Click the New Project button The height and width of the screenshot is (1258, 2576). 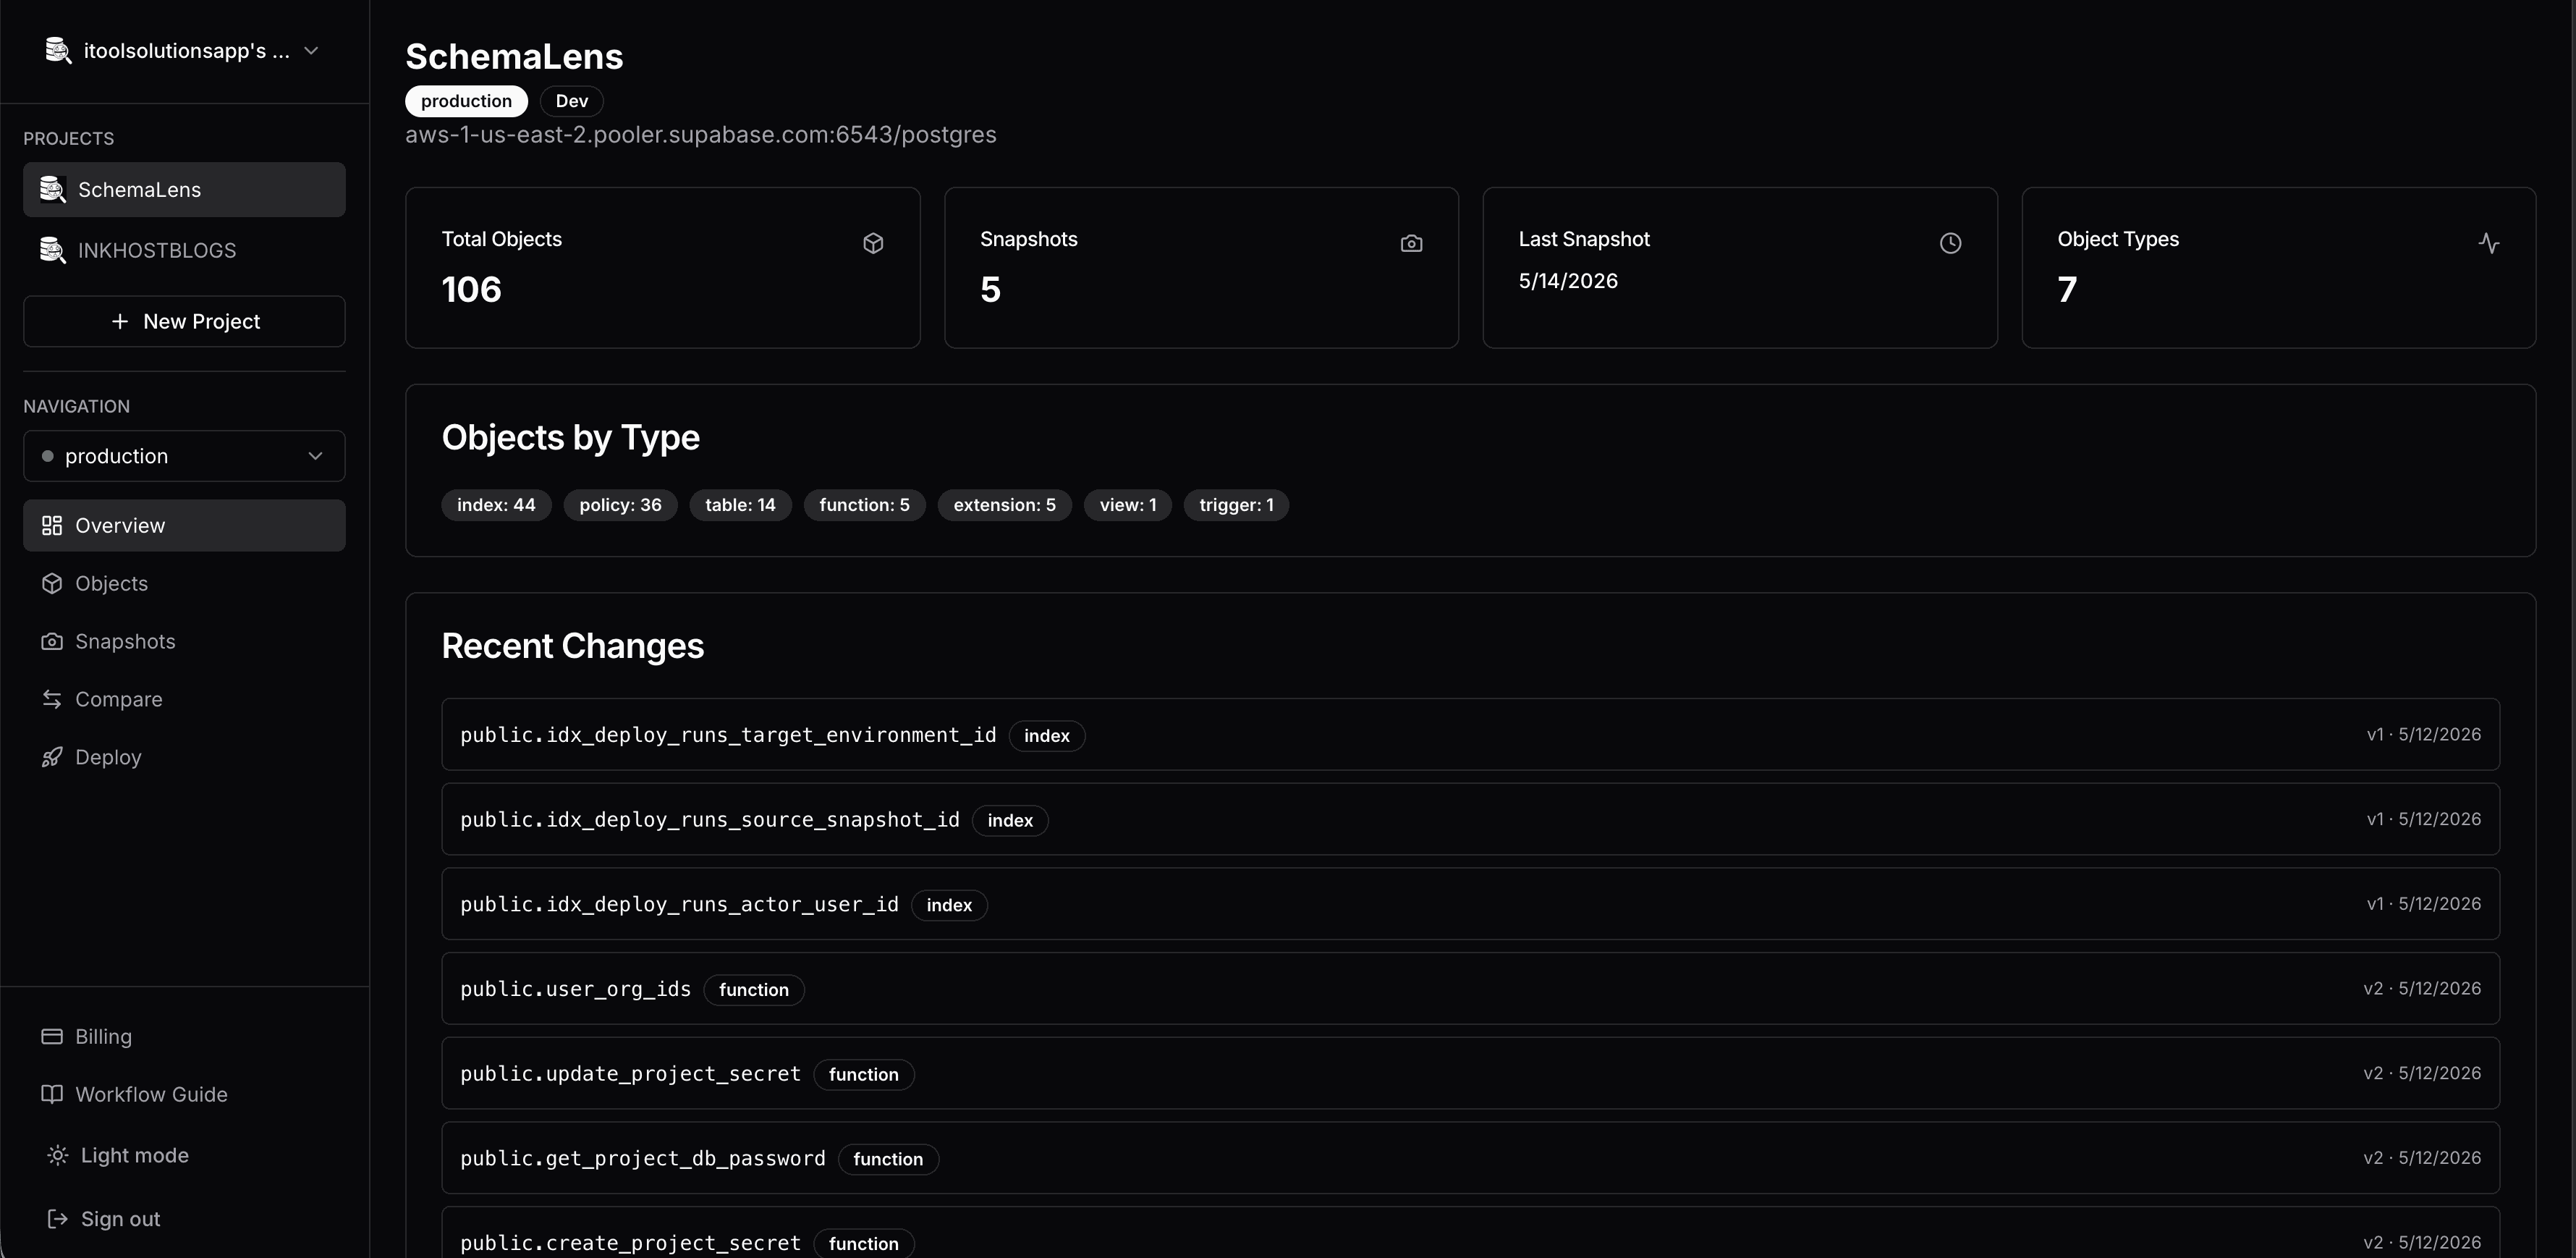[x=184, y=321]
